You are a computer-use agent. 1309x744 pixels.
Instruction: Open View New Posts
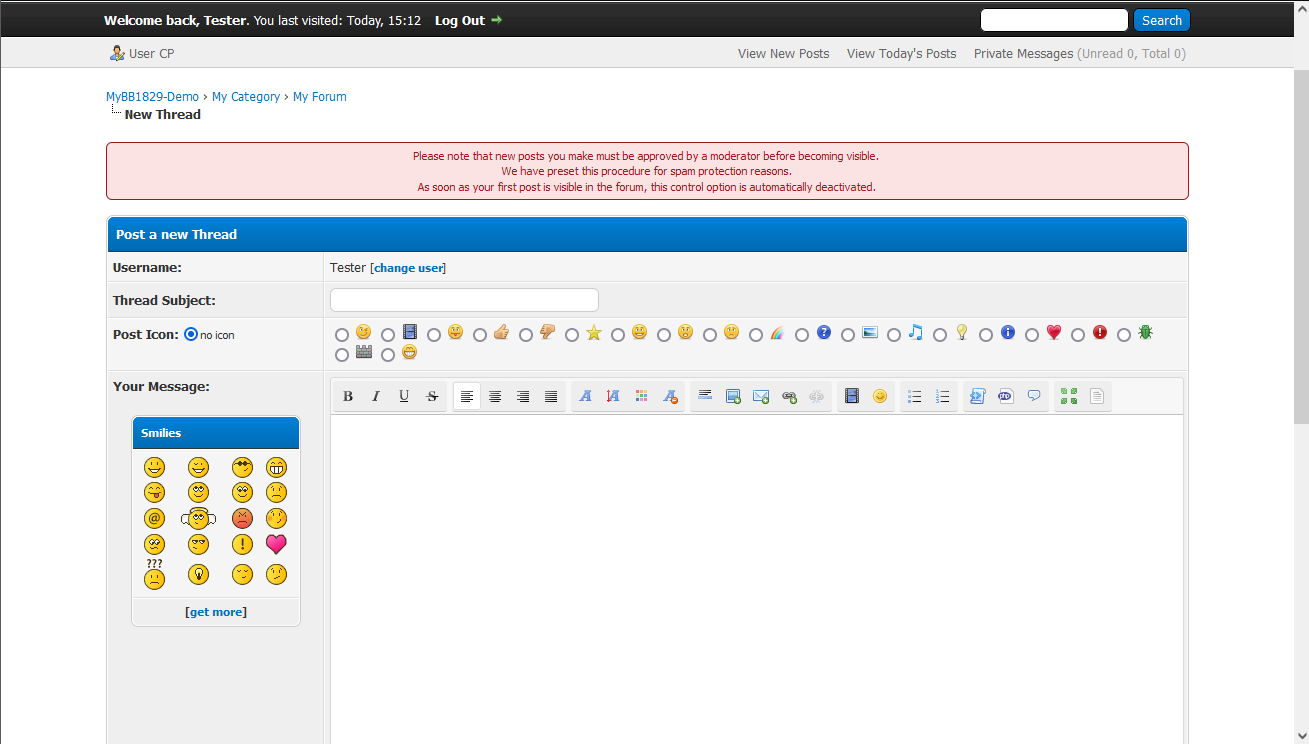(783, 54)
